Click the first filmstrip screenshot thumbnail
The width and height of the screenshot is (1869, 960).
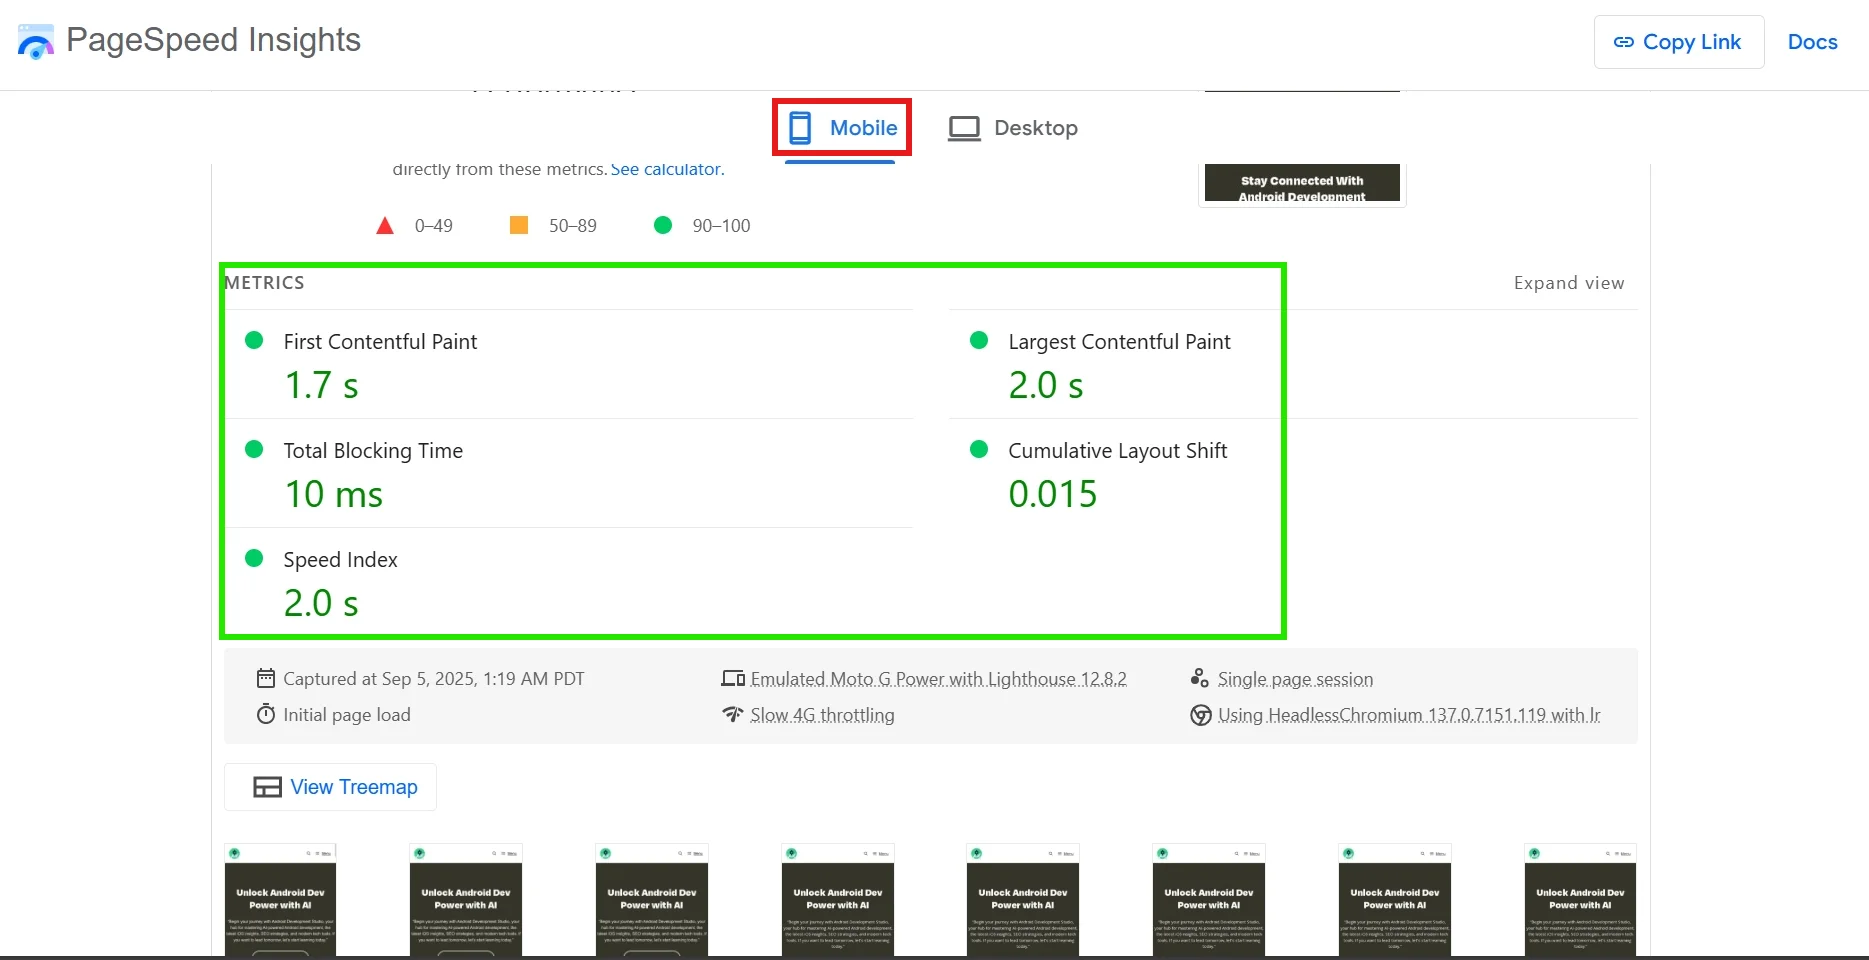(280, 900)
